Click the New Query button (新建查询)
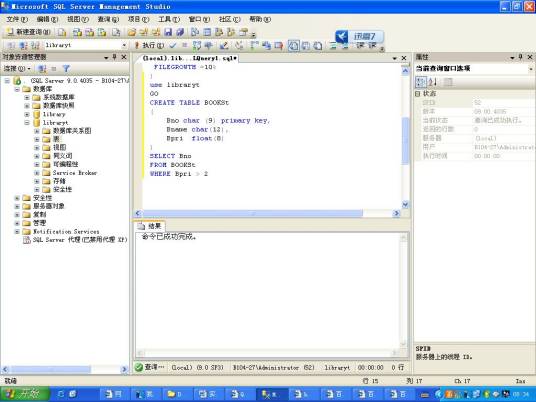 (x=29, y=32)
